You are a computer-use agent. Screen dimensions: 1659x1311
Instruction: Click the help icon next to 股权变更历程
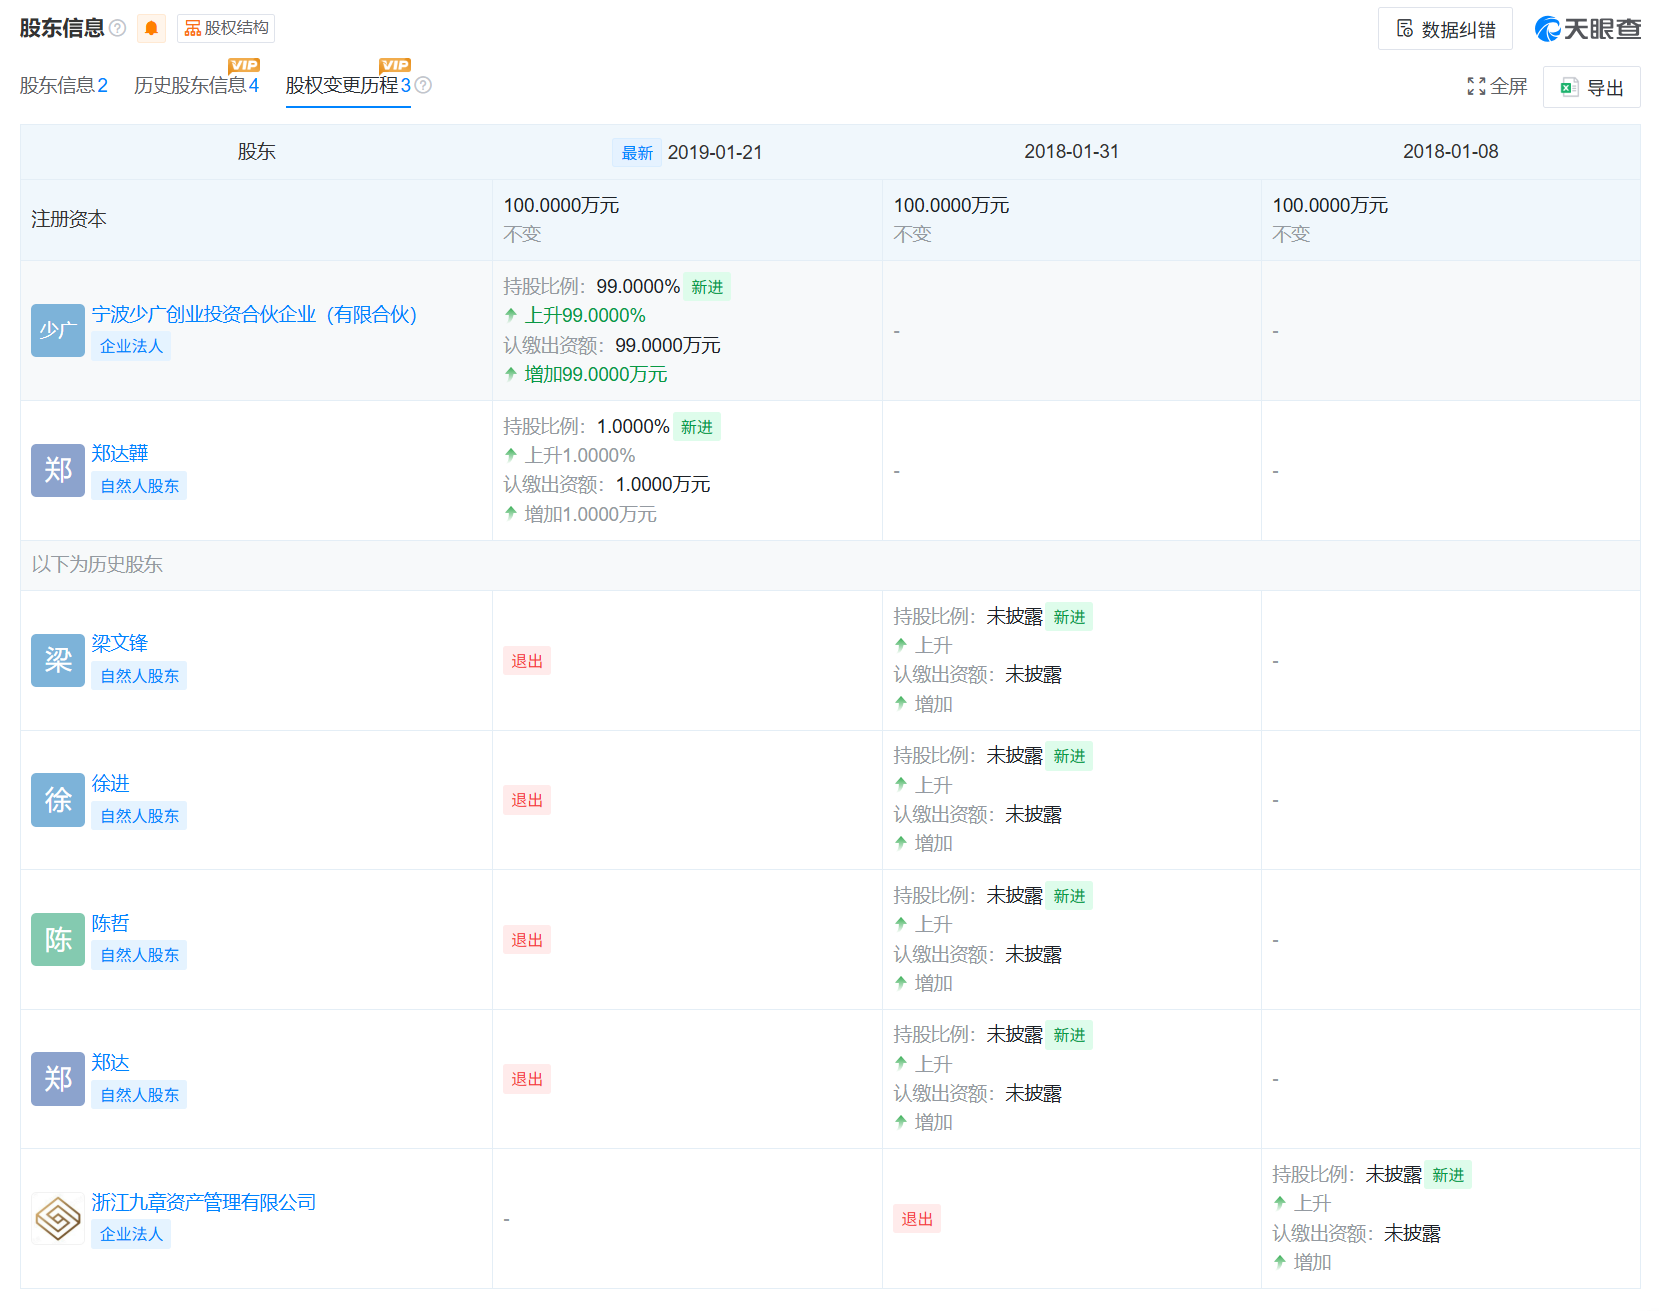pyautogui.click(x=424, y=85)
